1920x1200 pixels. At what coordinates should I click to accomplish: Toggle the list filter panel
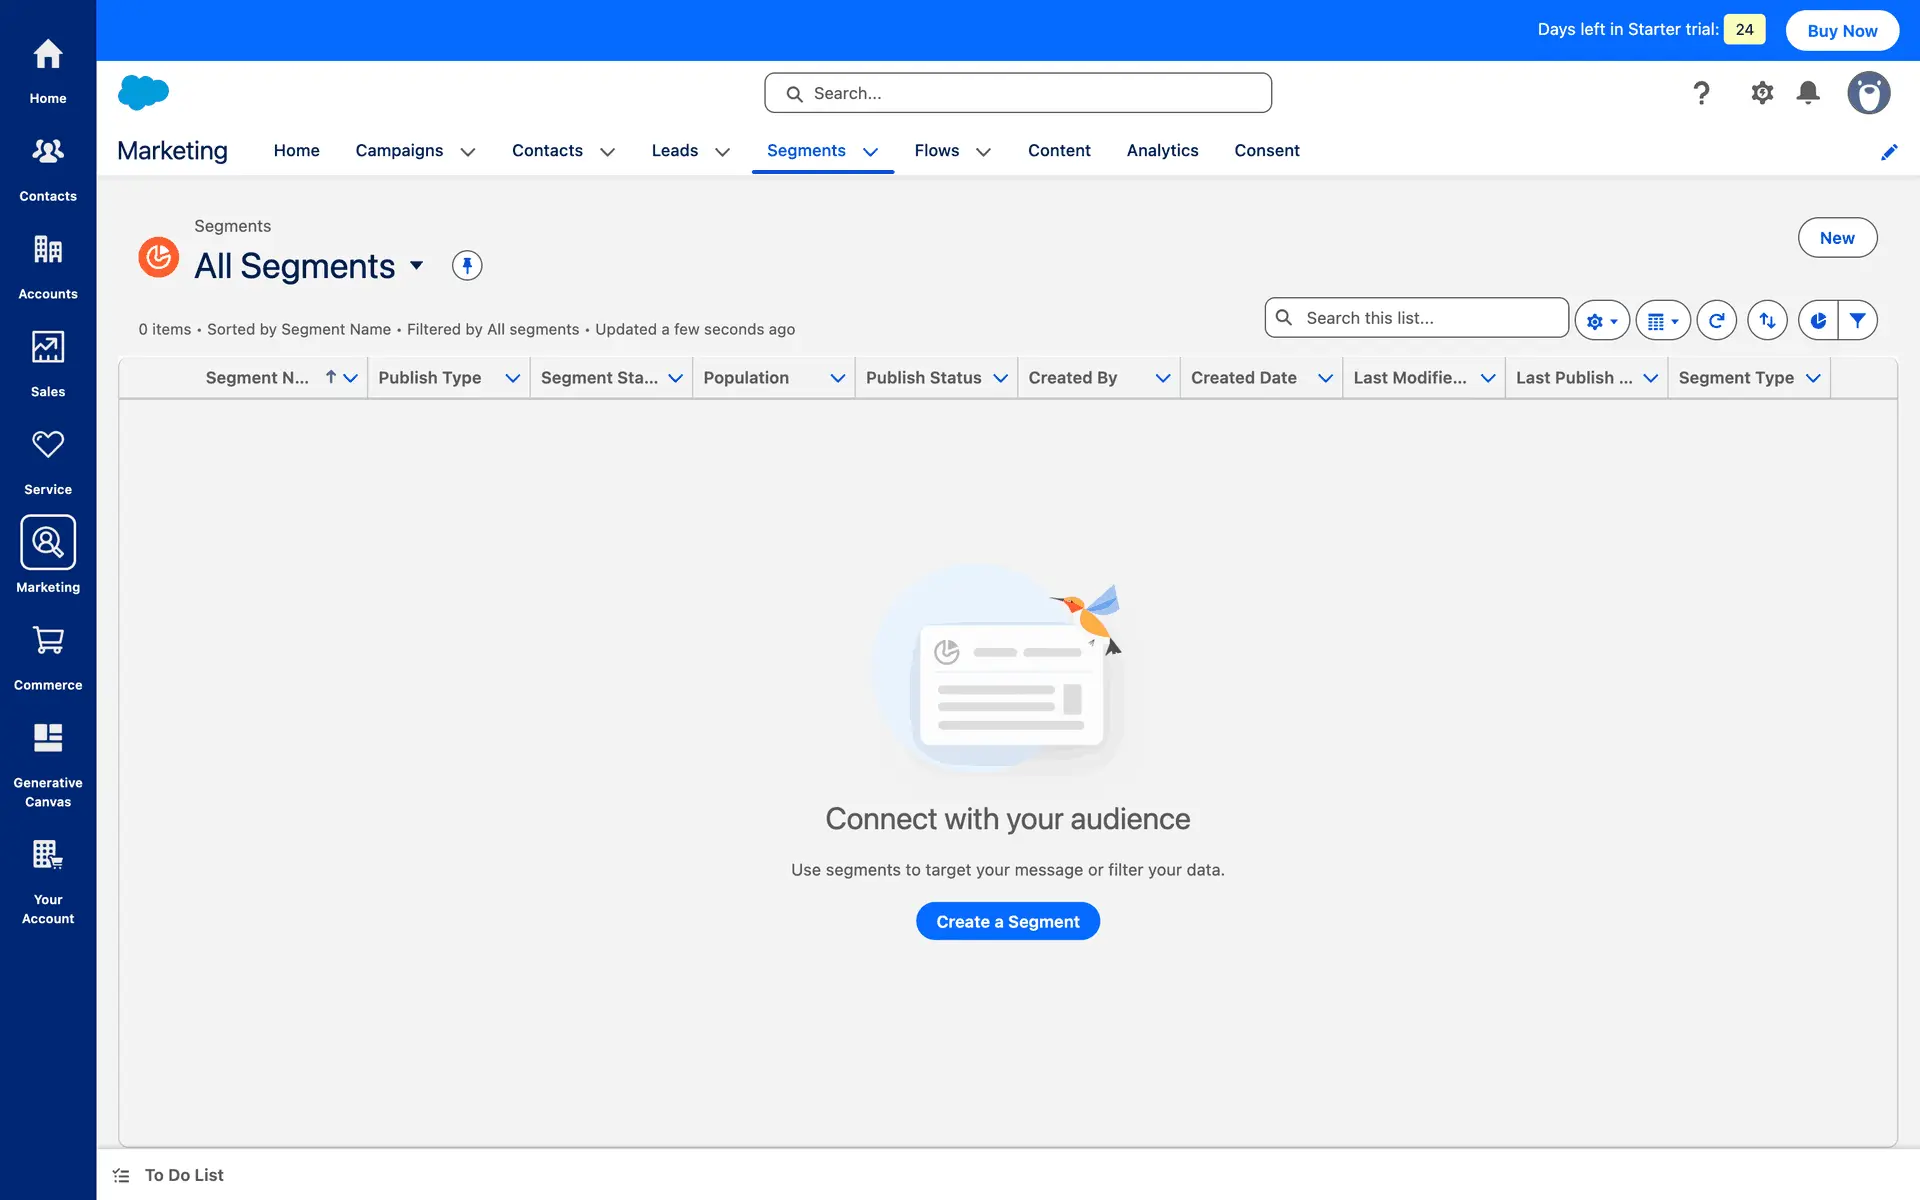coord(1857,320)
